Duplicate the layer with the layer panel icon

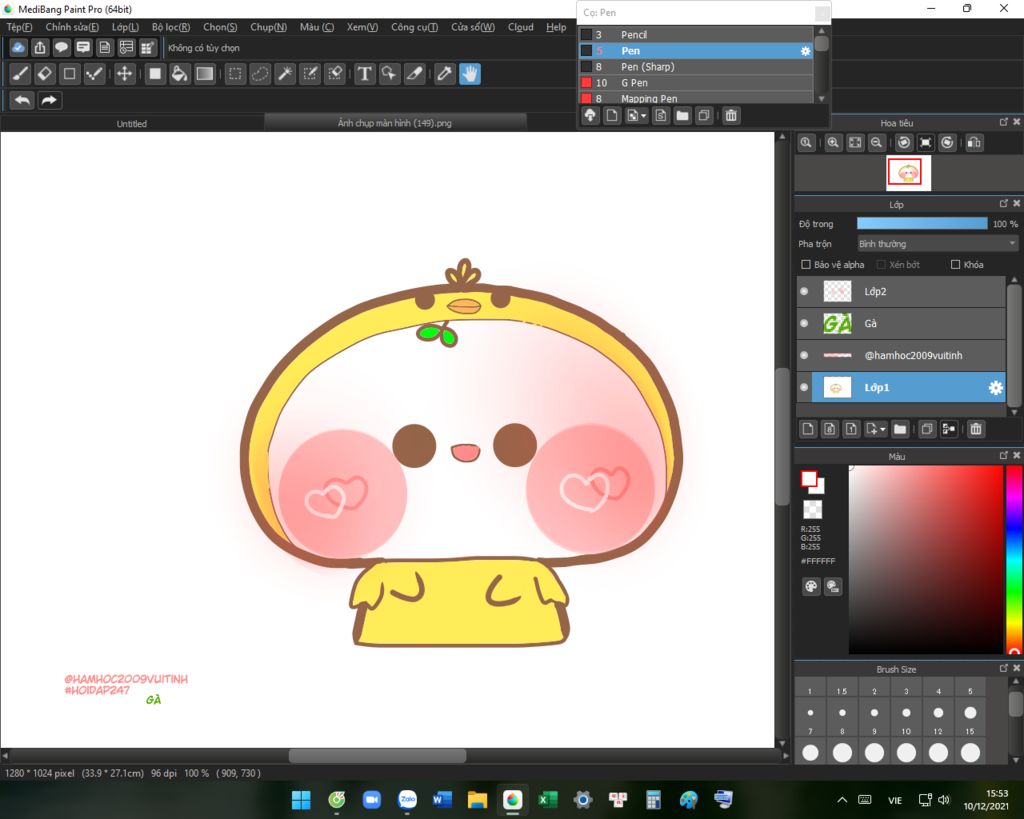pyautogui.click(x=927, y=429)
